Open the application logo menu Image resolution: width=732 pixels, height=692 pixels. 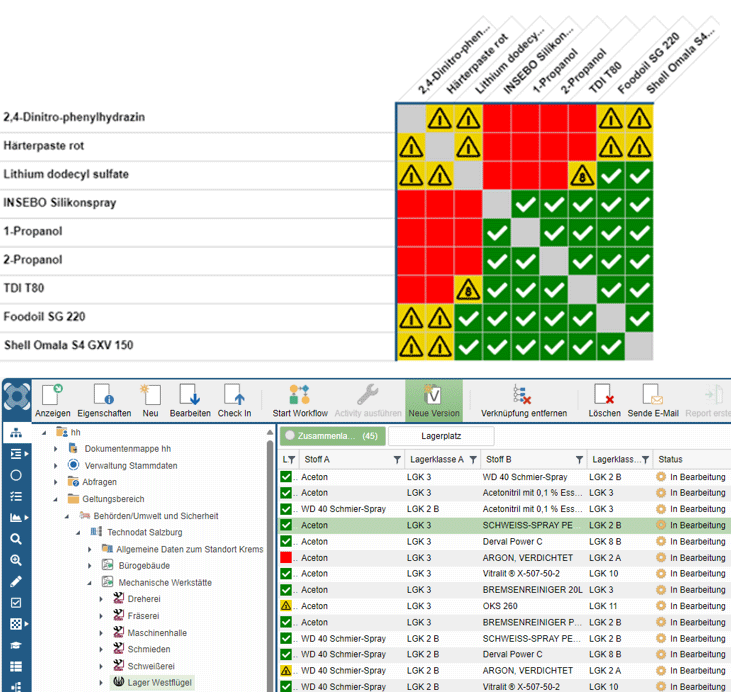click(x=17, y=397)
